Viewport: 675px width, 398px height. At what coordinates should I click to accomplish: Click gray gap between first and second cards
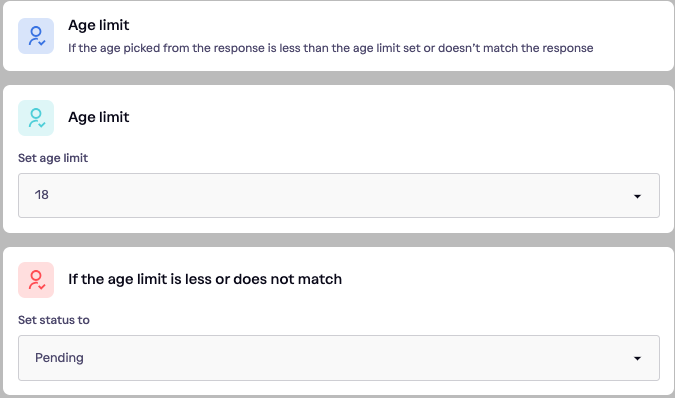point(338,78)
